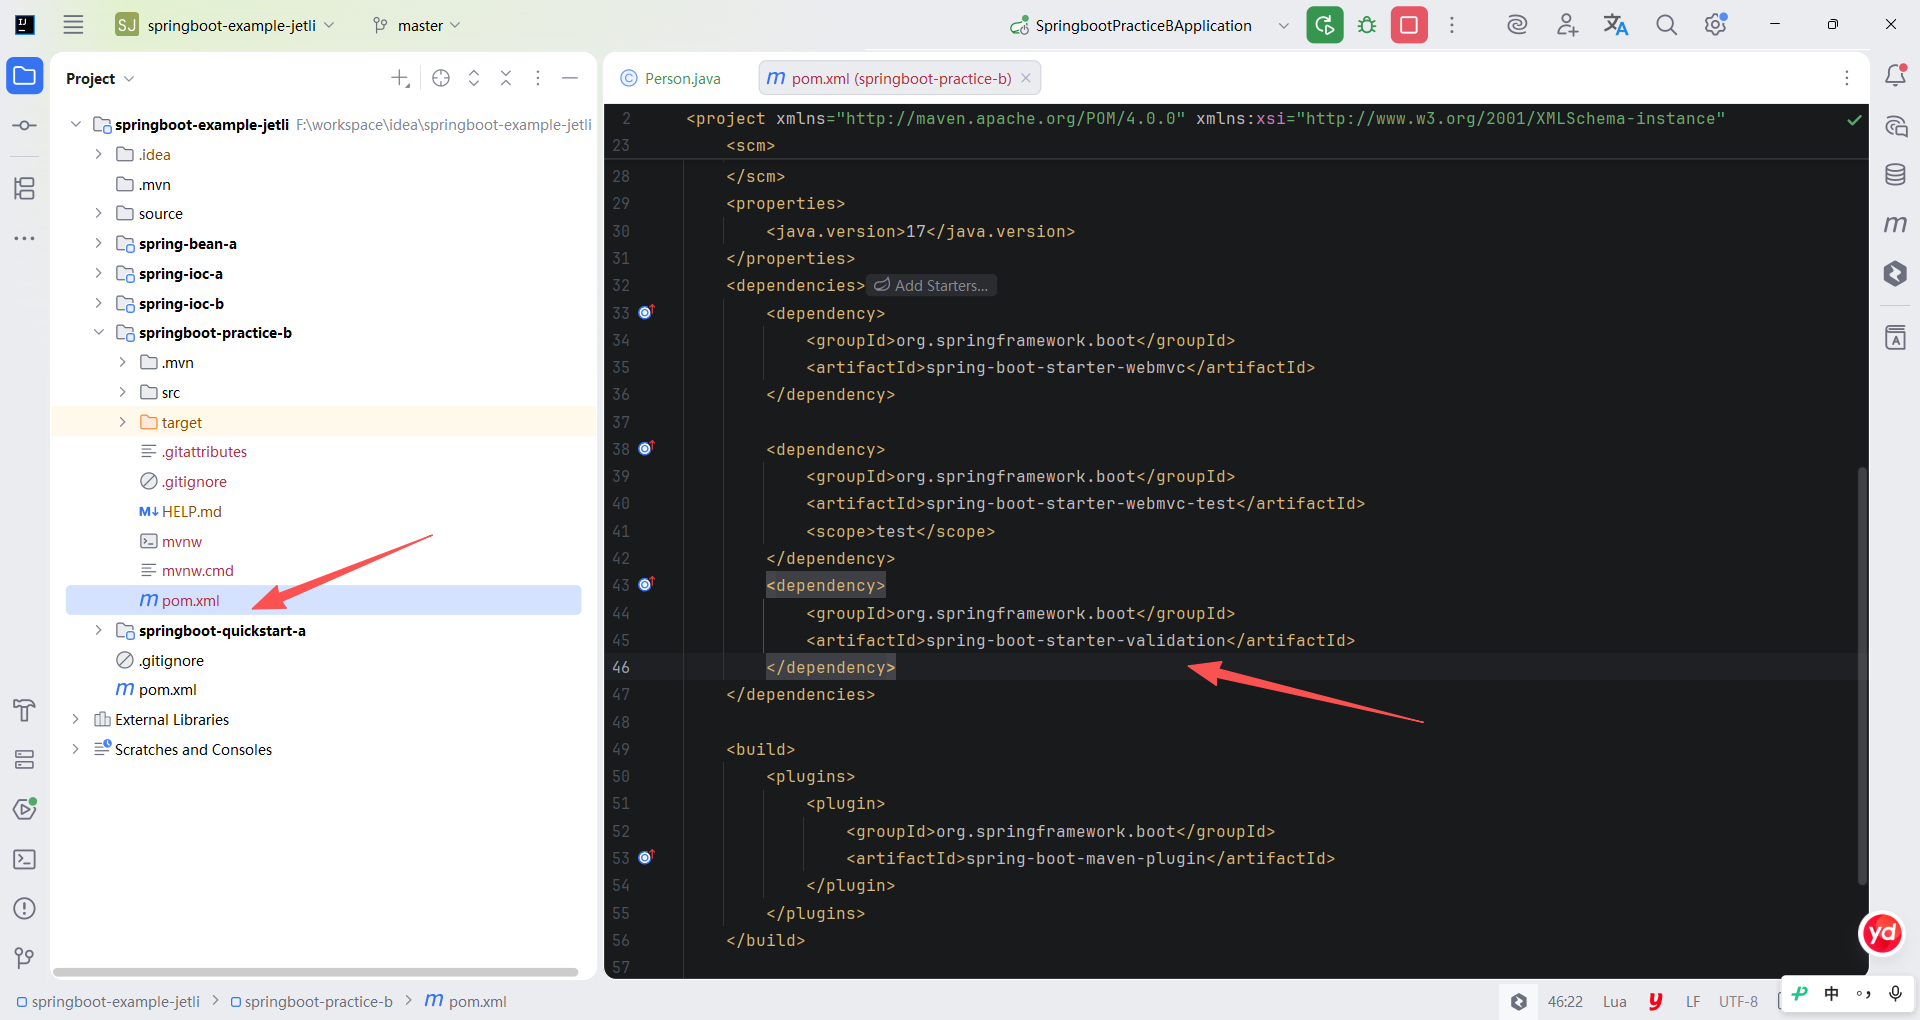The width and height of the screenshot is (1920, 1020).
Task: Click the 46:22 caret position indicator
Action: click(x=1565, y=1001)
